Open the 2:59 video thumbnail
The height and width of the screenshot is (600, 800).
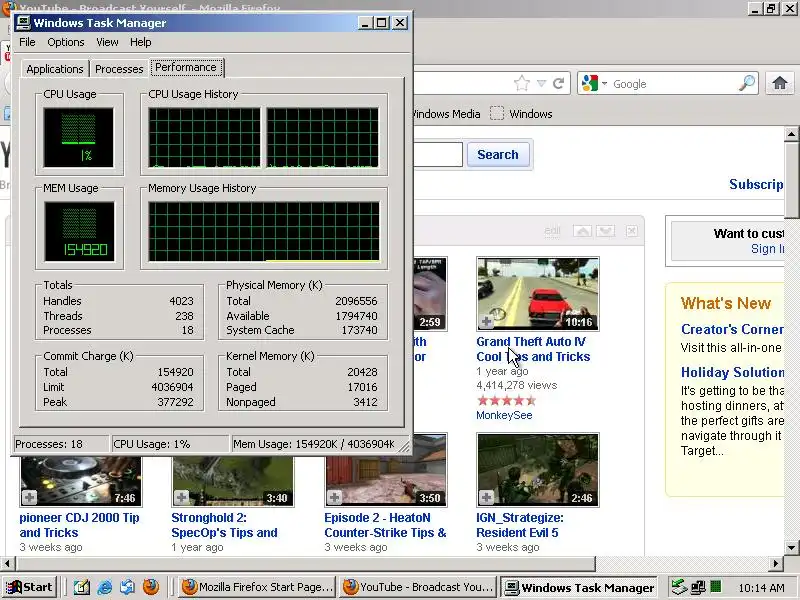click(x=431, y=294)
